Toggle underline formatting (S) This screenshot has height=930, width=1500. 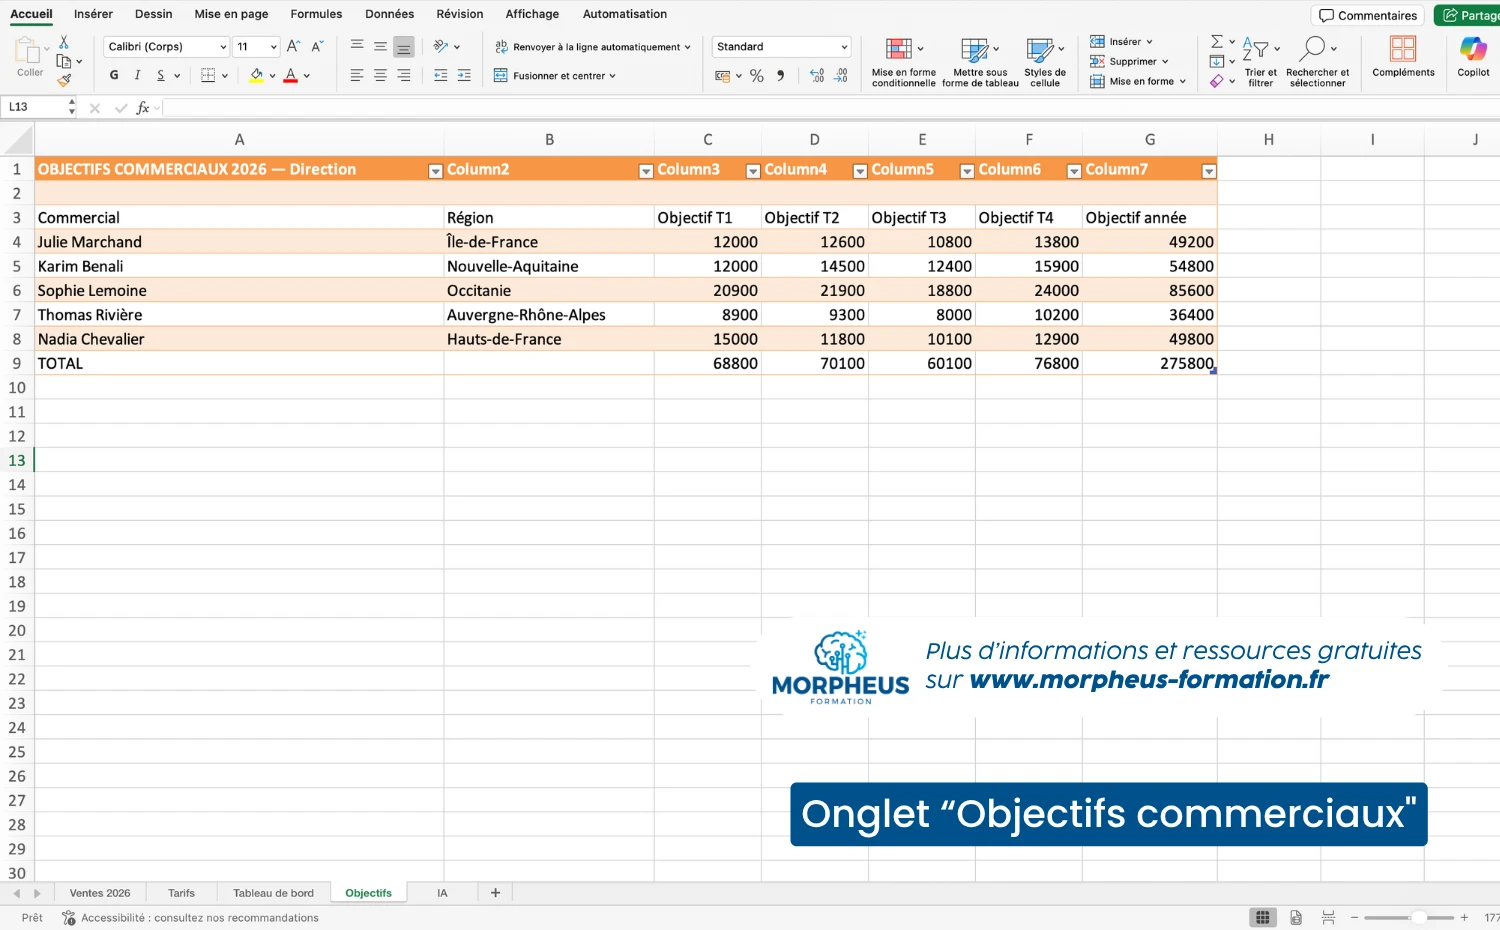(x=160, y=76)
